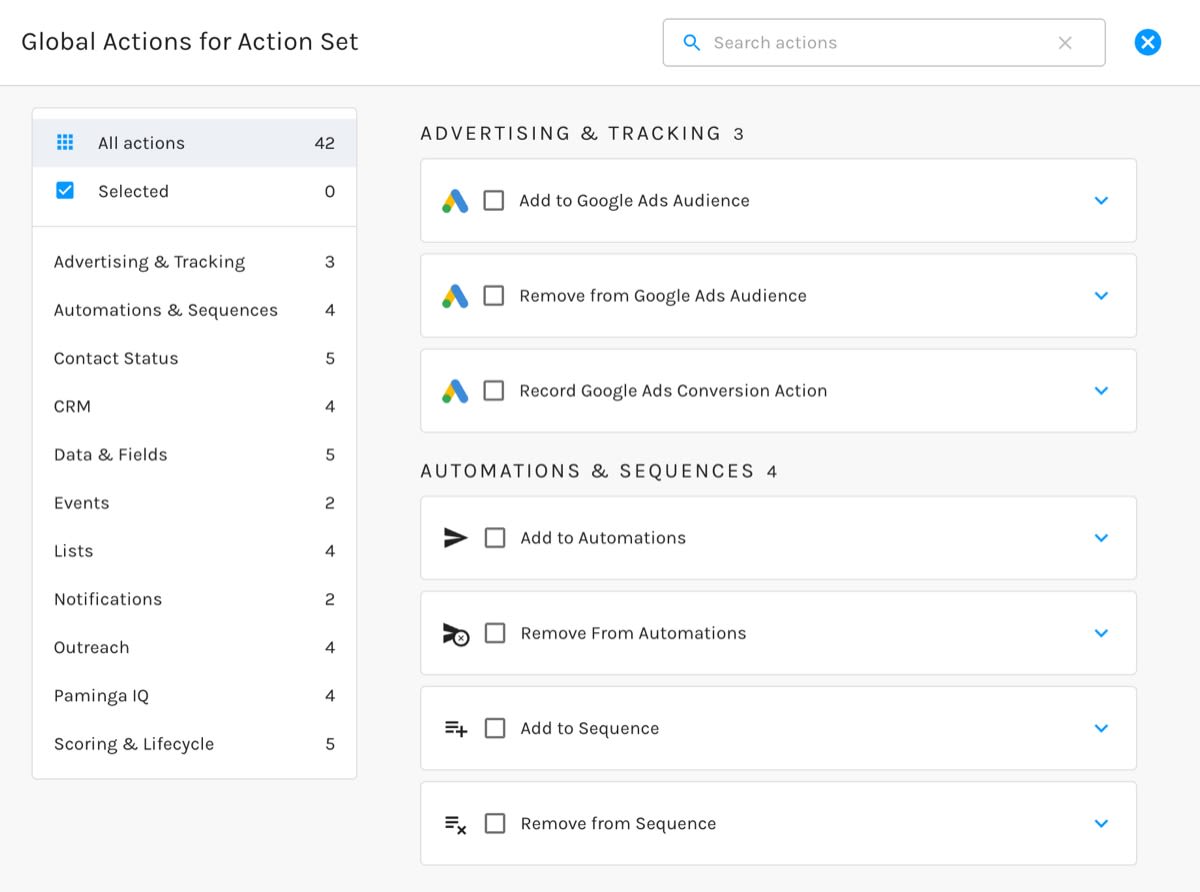
Task: Check the Remove from Sequence checkbox
Action: 495,824
